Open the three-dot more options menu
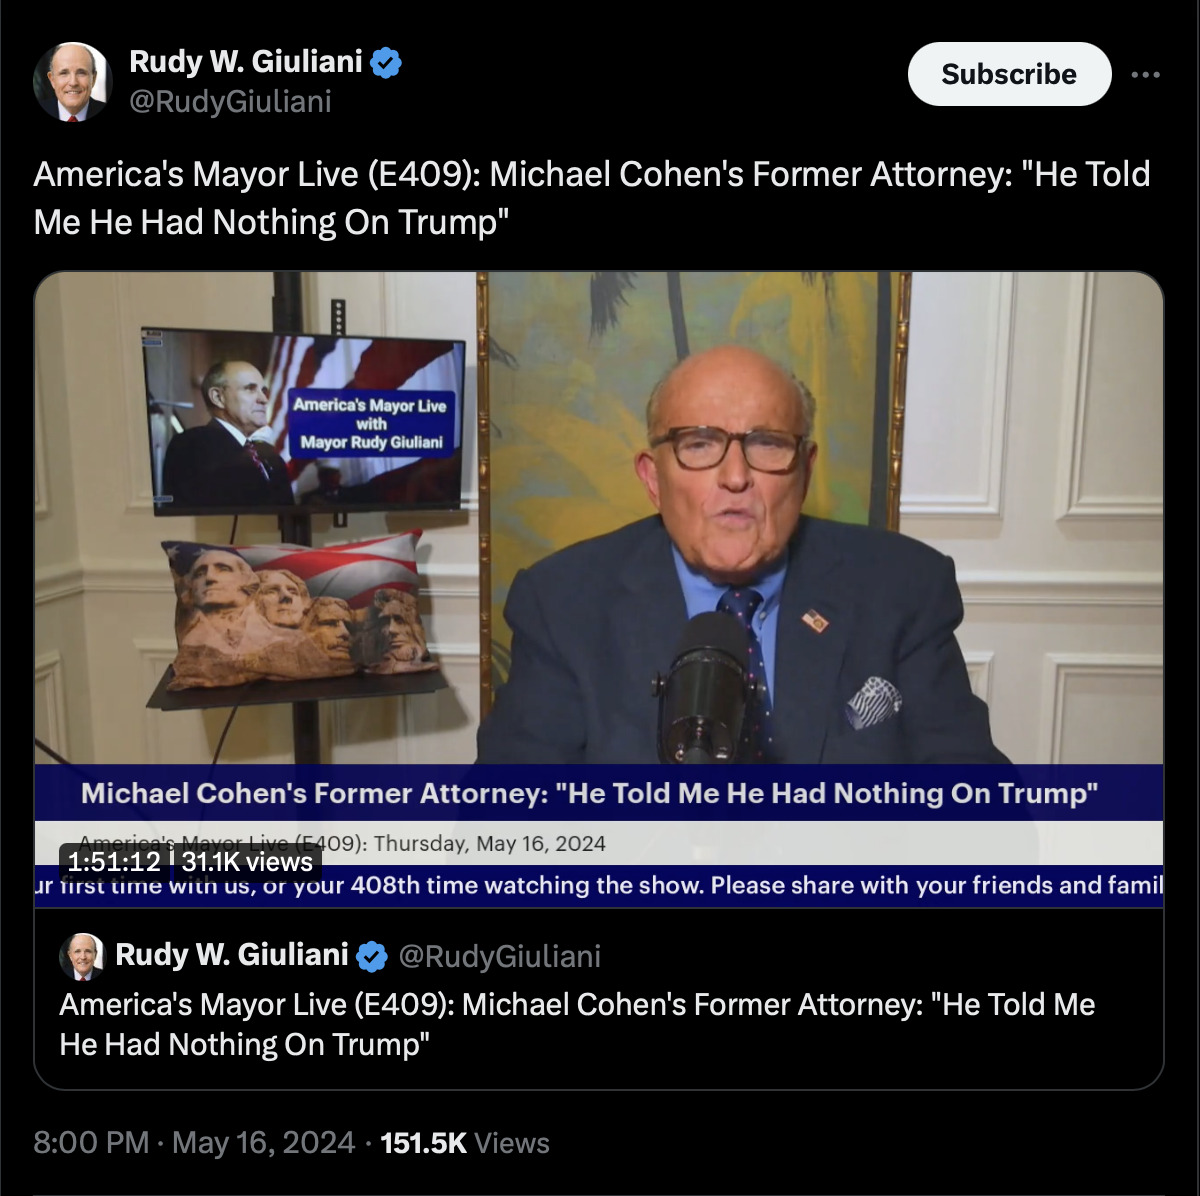Image resolution: width=1200 pixels, height=1196 pixels. coord(1145,75)
